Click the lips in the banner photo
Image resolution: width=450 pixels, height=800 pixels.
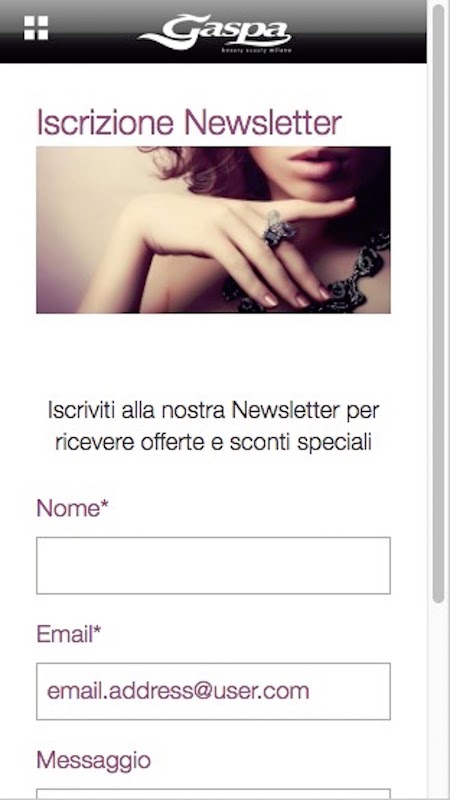(323, 163)
